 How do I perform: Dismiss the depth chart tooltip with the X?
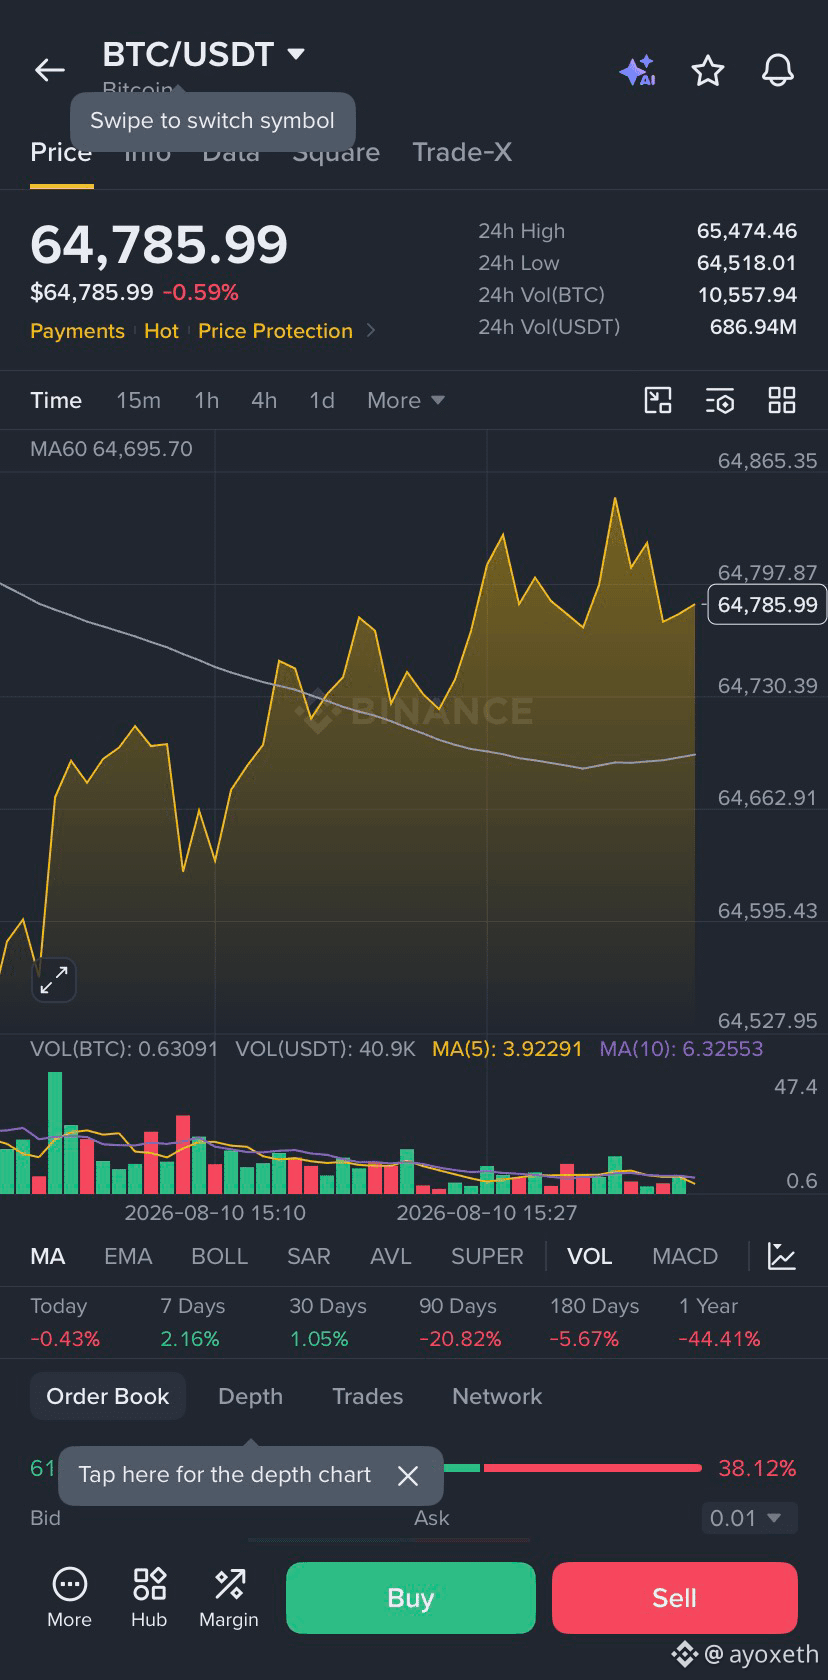[x=408, y=1476]
